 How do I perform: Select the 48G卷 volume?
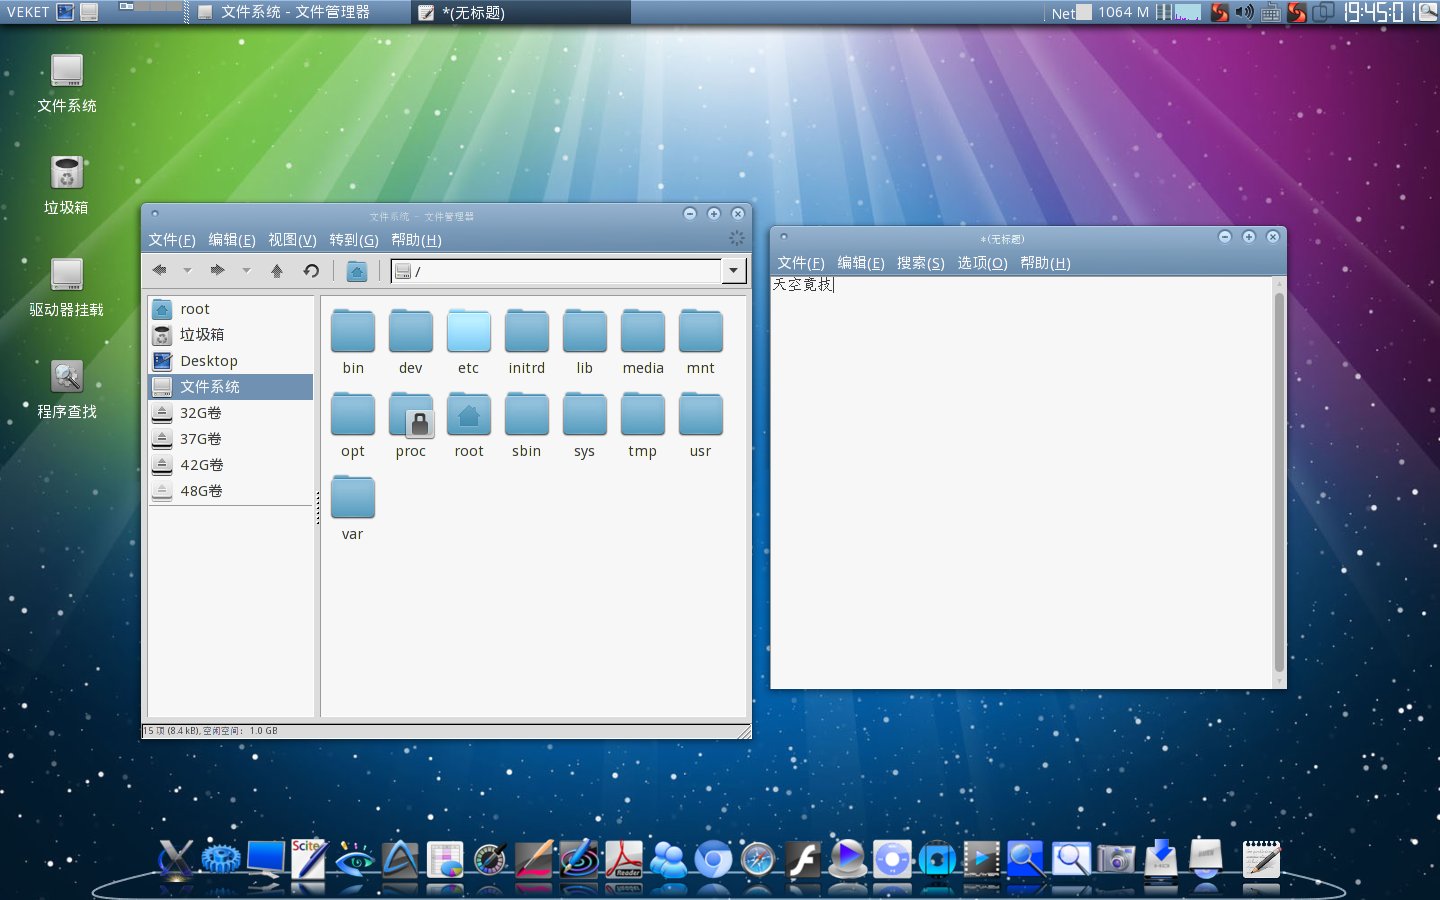[x=231, y=491]
